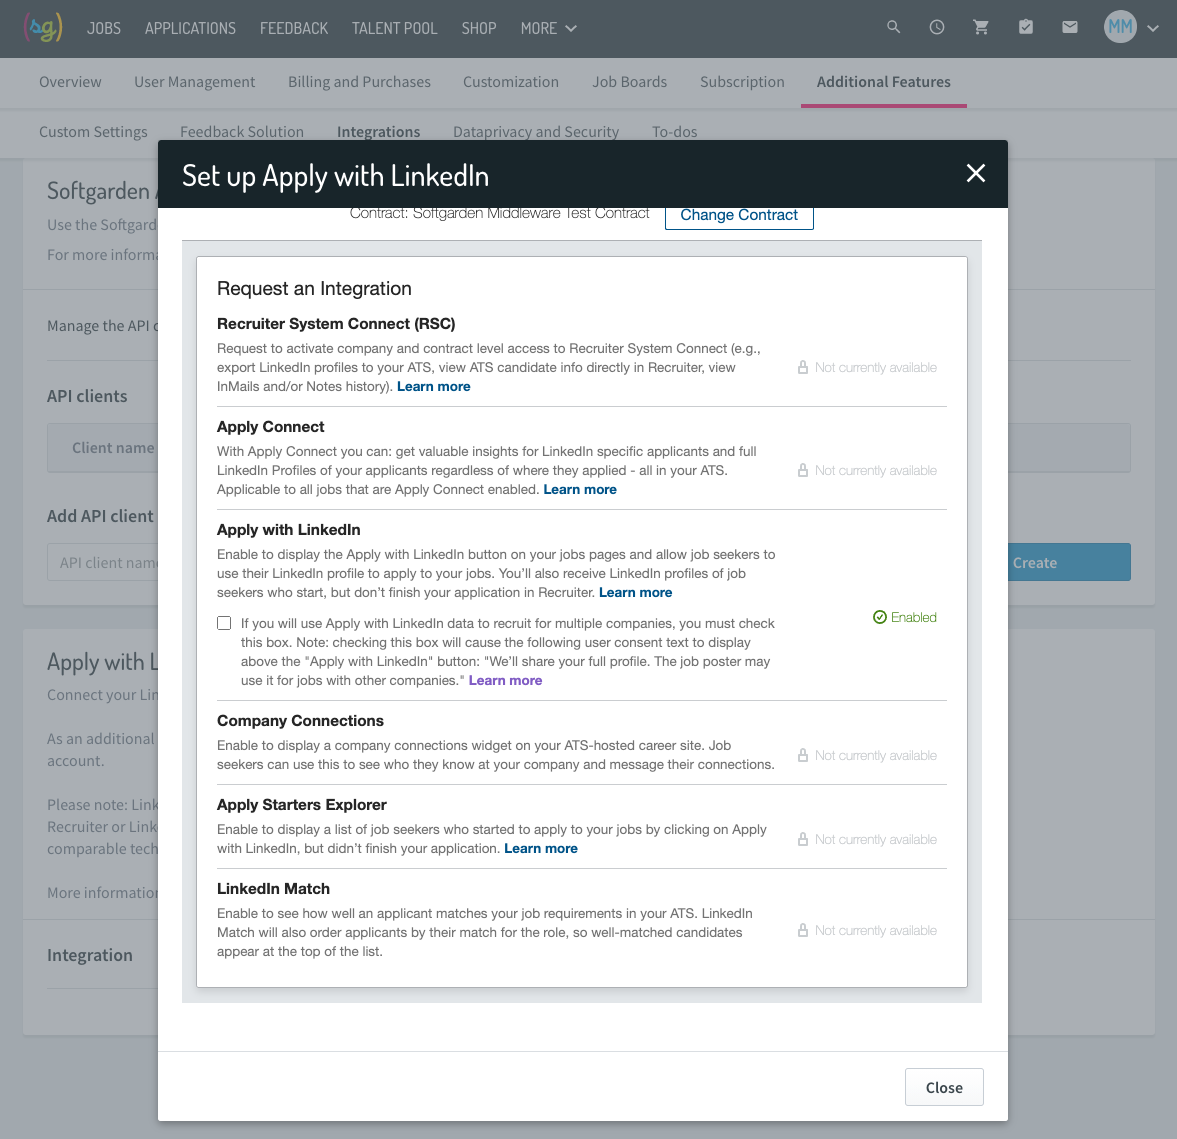Open the Feedback Solution sub-tab
The height and width of the screenshot is (1139, 1177).
[x=242, y=131]
